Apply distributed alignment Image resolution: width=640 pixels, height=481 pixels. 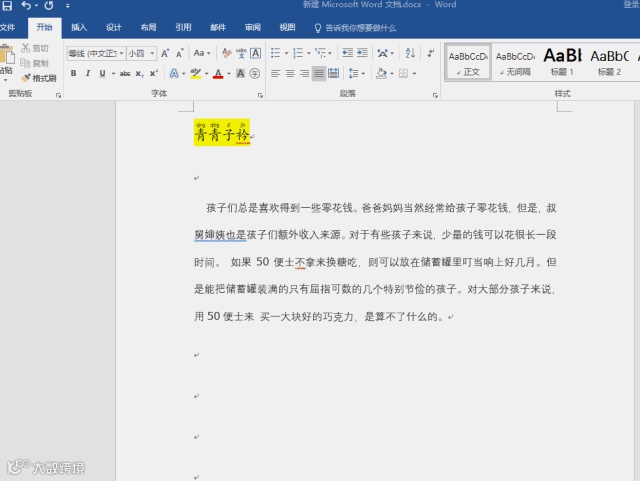(x=333, y=73)
